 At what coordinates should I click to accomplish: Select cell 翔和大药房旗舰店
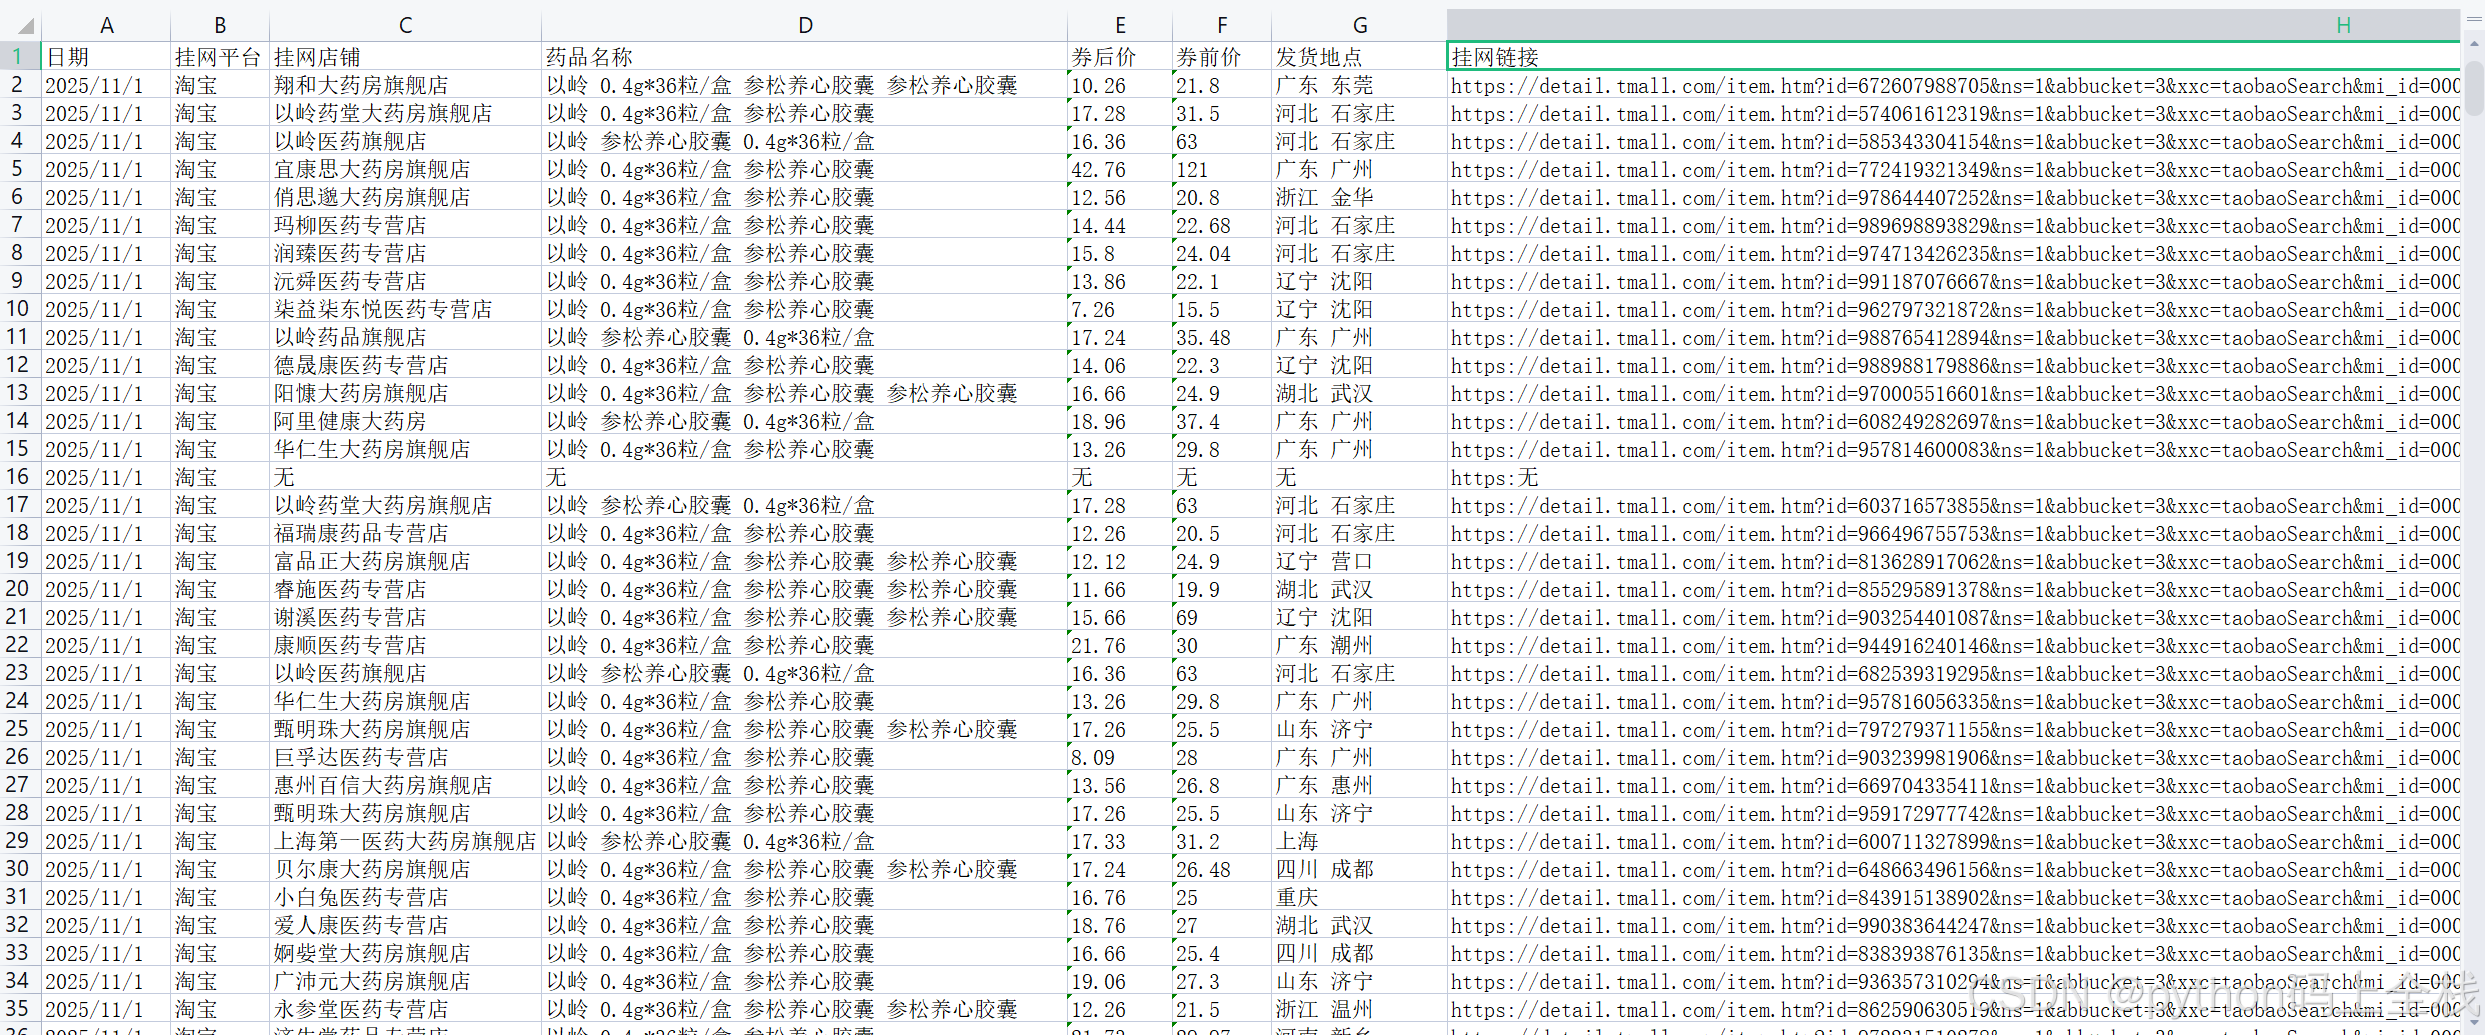point(405,85)
